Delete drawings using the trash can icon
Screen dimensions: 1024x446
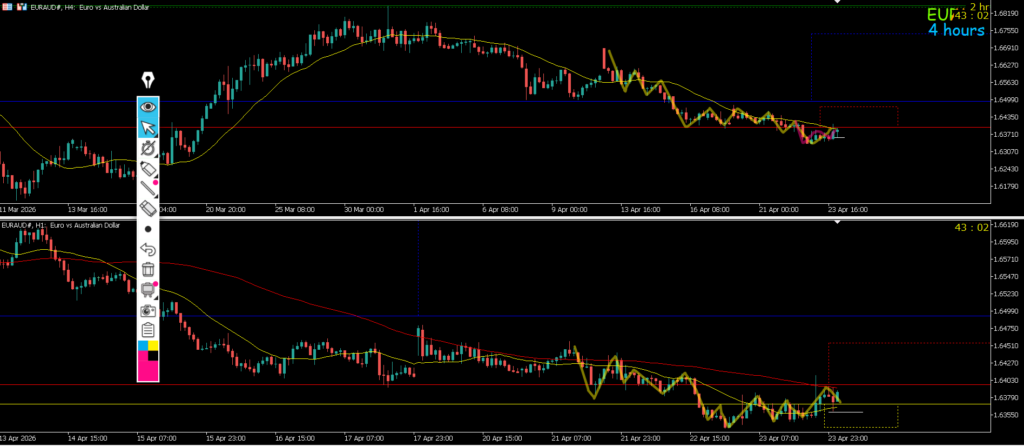pos(148,269)
